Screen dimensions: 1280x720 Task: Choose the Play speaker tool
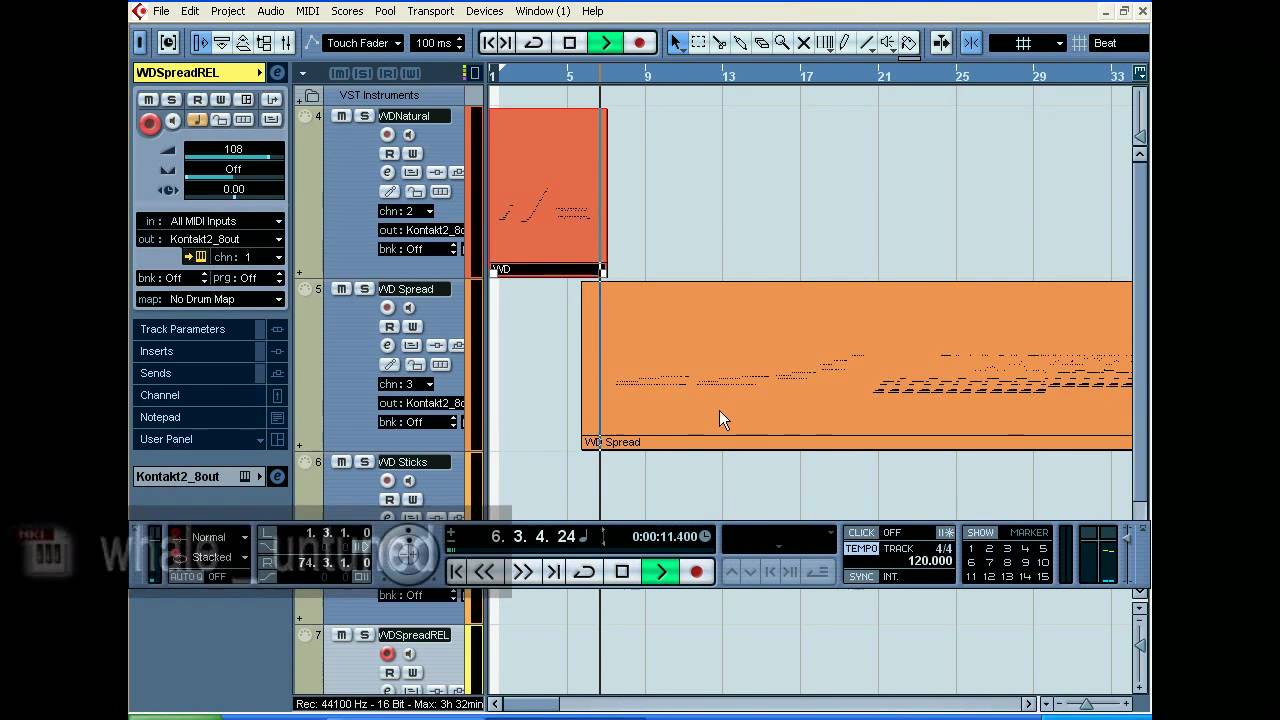point(887,43)
